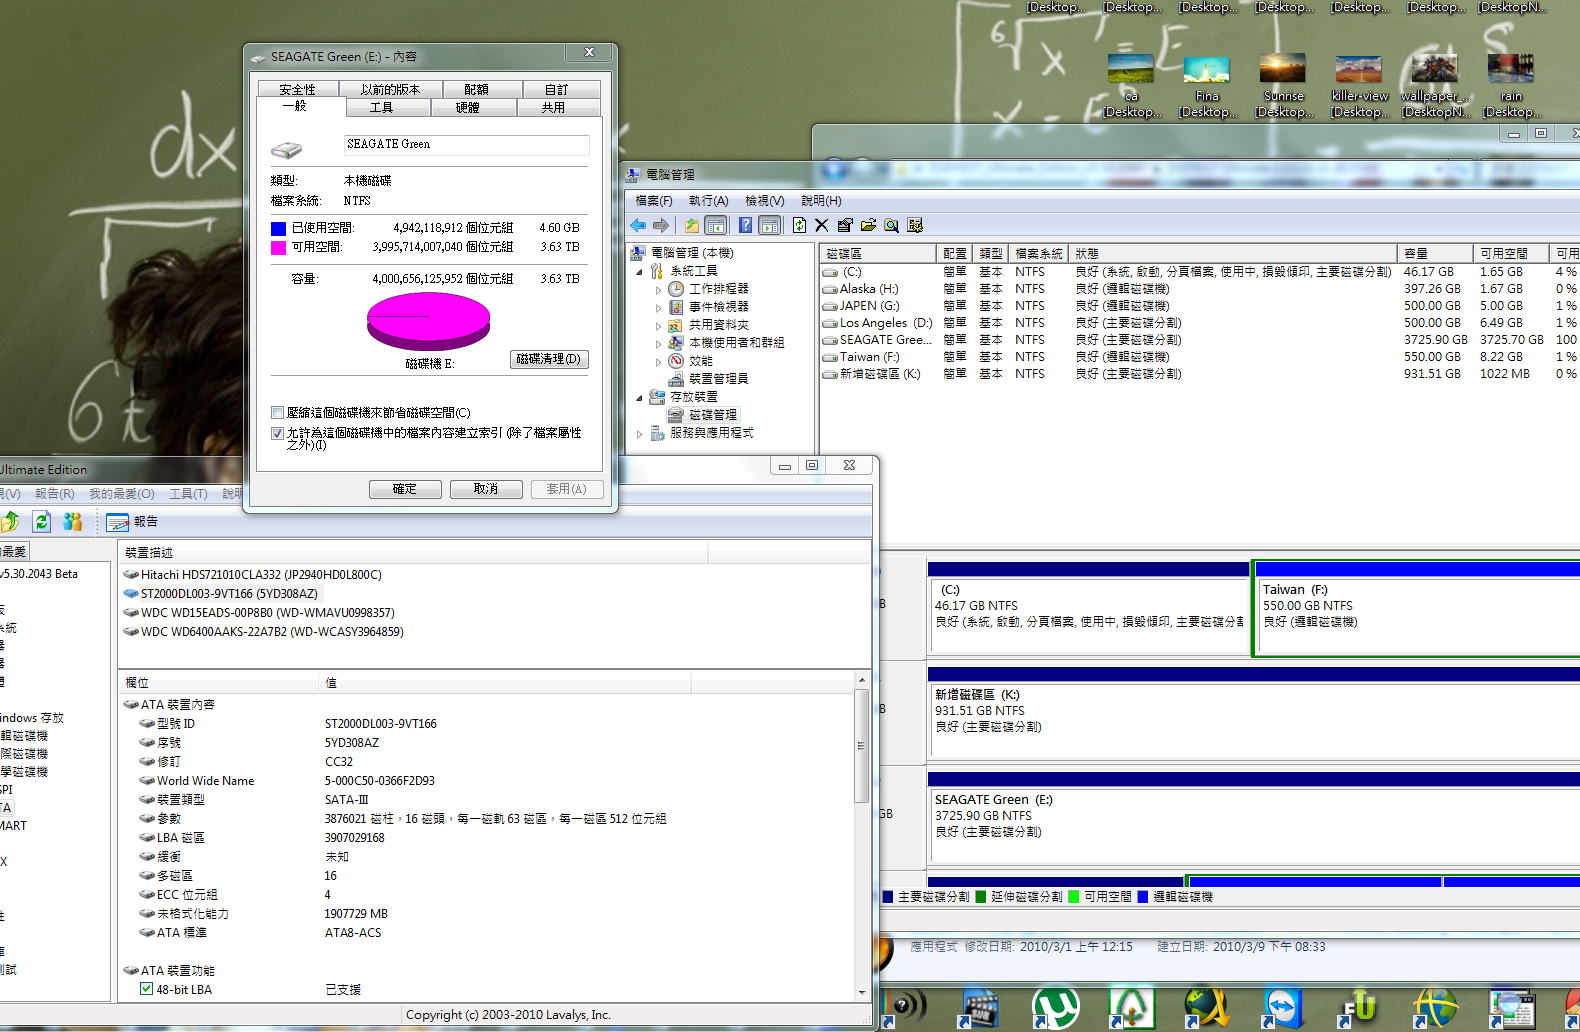This screenshot has height=1032, width=1580.
Task: Open the 報告 report button in EVEREST
Action: tap(132, 522)
